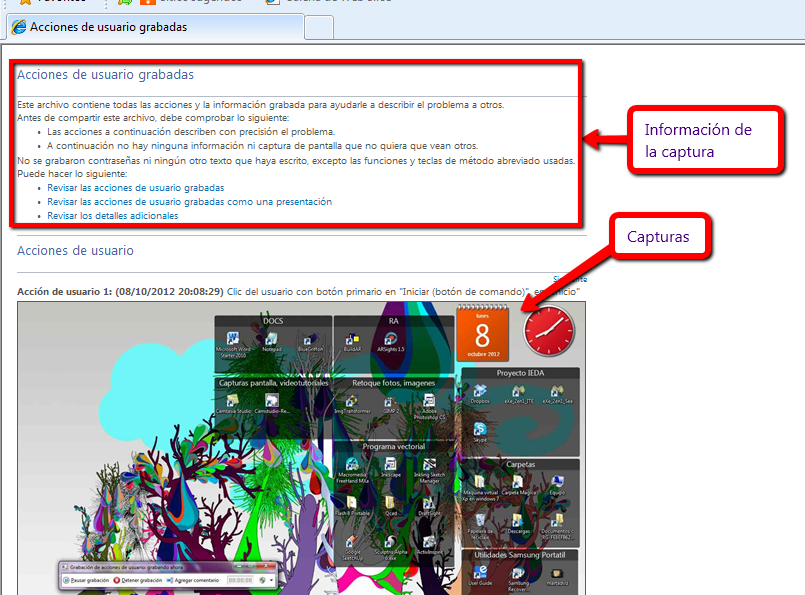Click the ActivInspire shortcut icon

pyautogui.click(x=429, y=542)
